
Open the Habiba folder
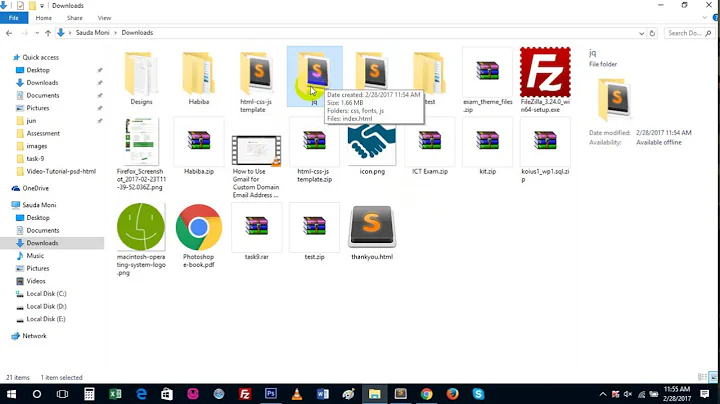point(198,76)
